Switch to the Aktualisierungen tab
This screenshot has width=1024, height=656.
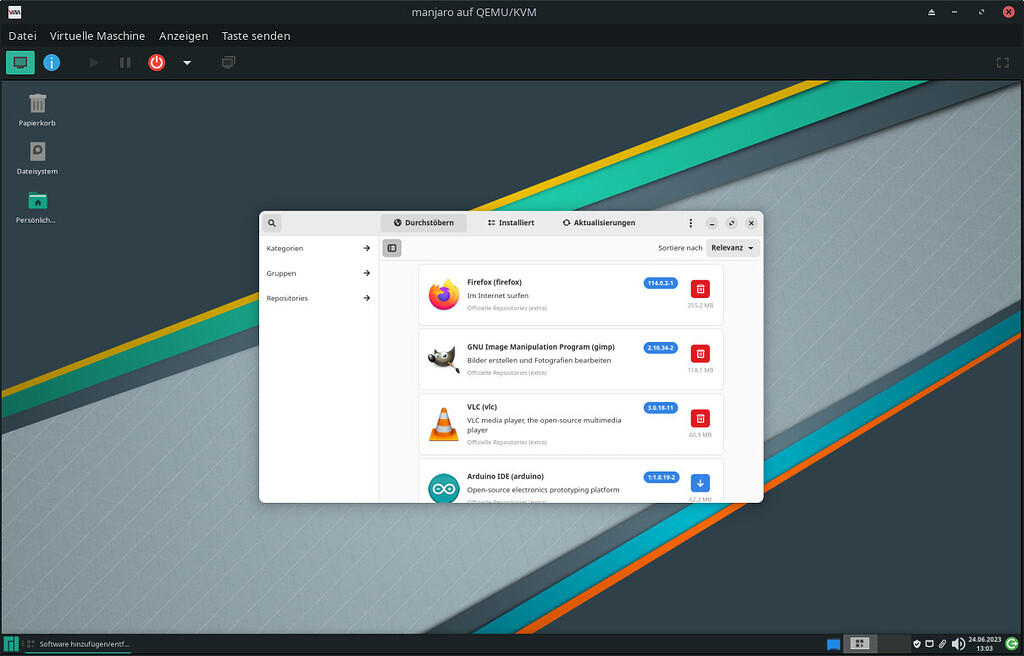tap(599, 222)
